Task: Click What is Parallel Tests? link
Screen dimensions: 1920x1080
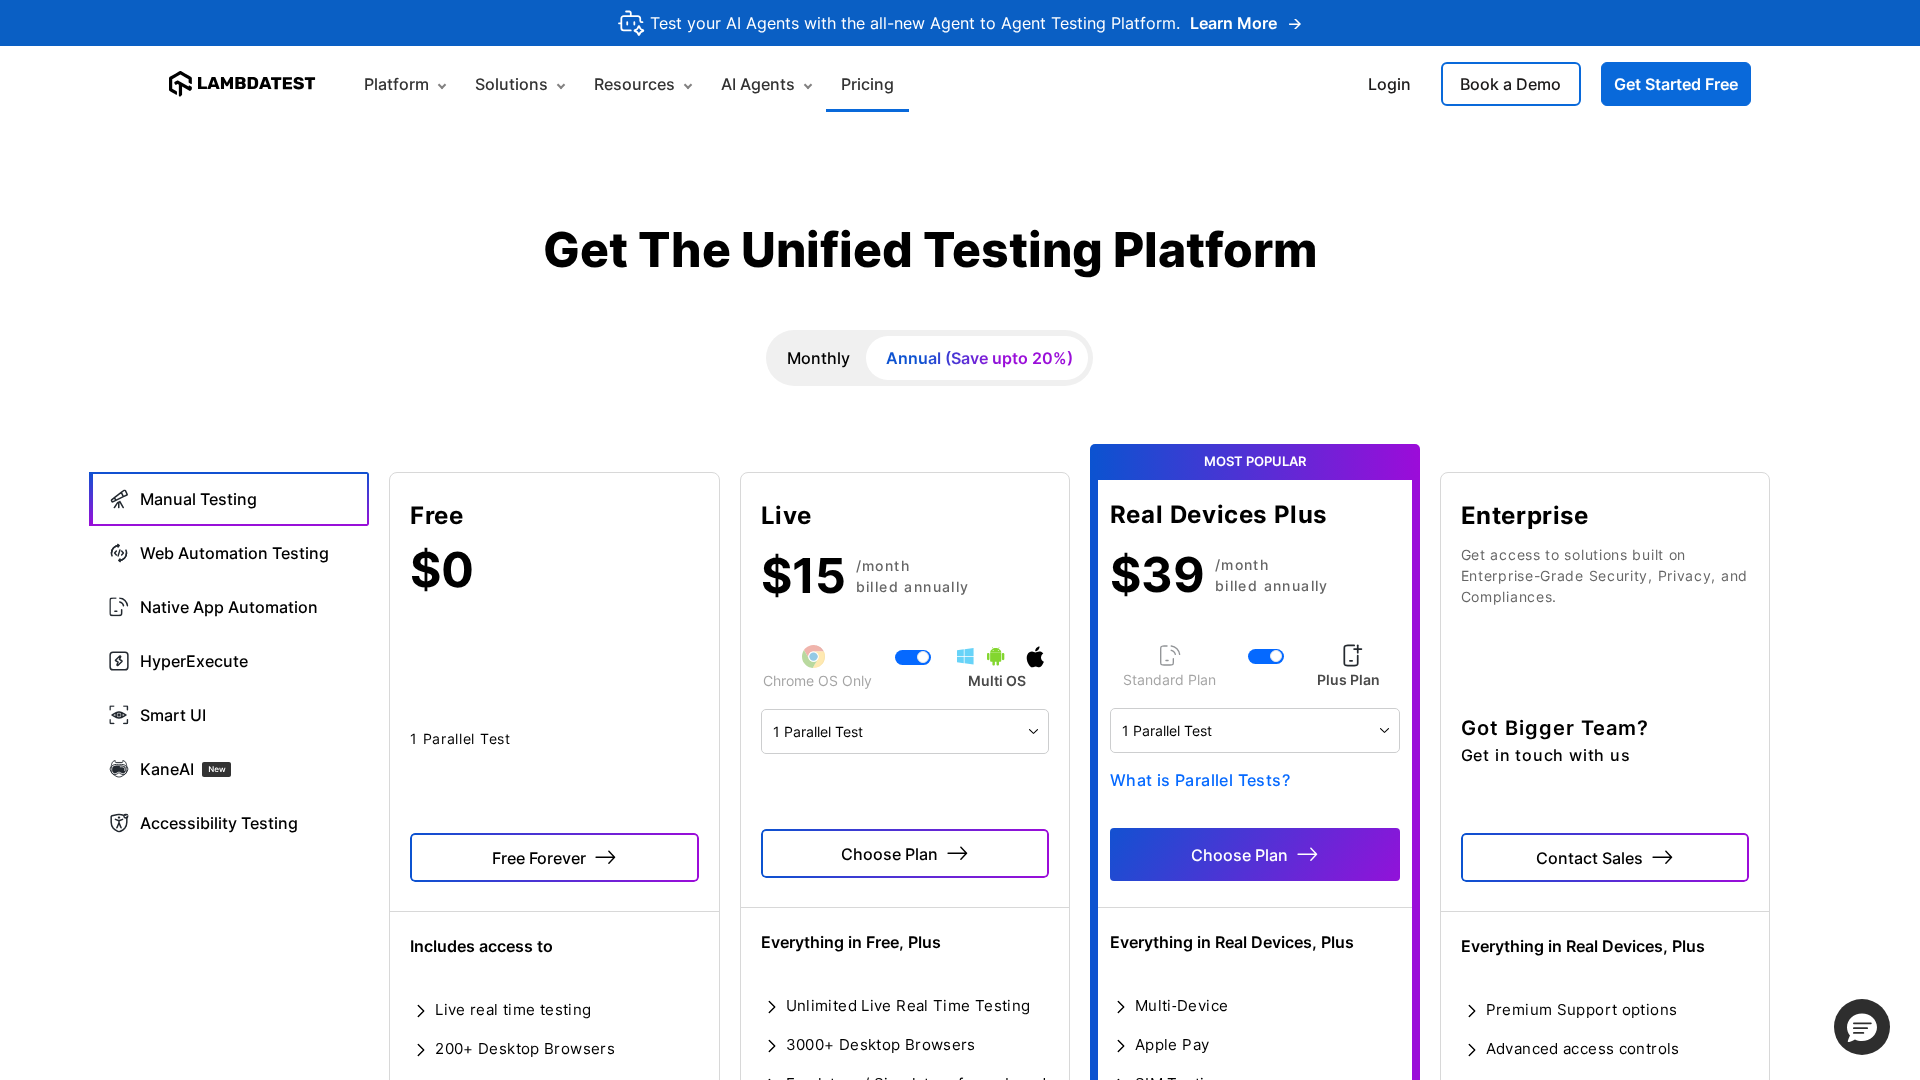Action: click(1199, 780)
